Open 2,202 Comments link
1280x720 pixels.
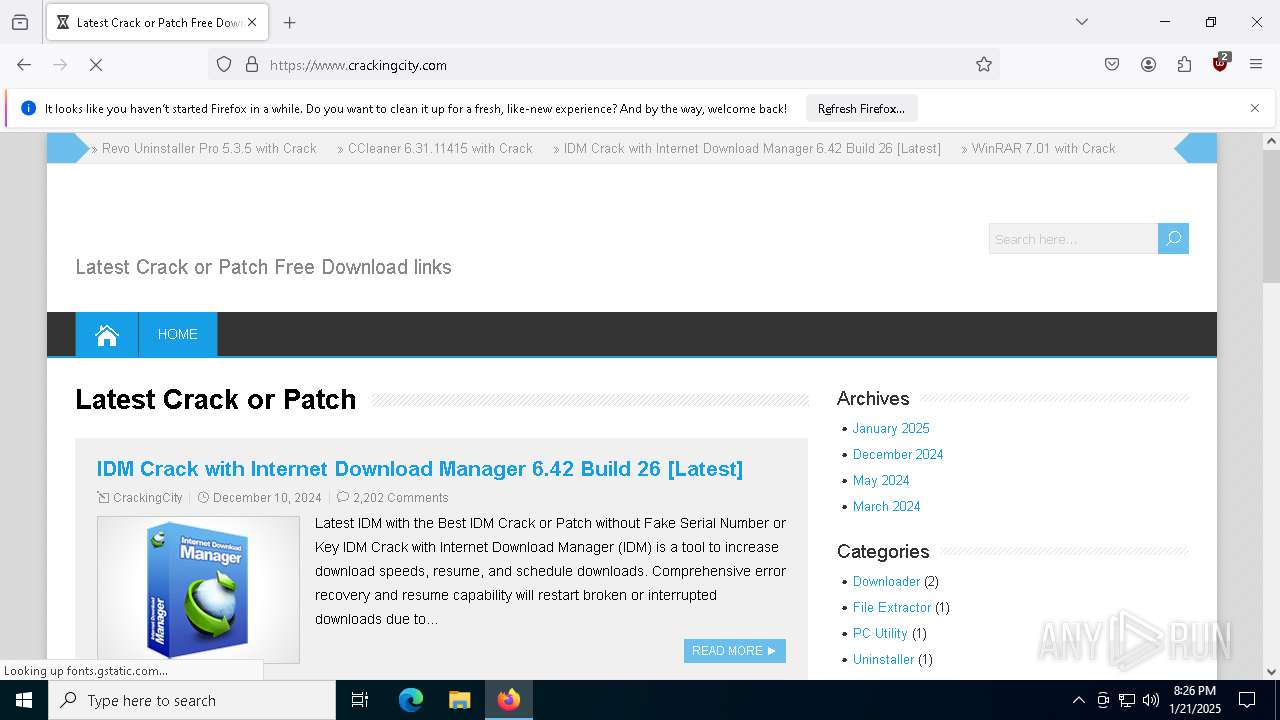click(401, 497)
